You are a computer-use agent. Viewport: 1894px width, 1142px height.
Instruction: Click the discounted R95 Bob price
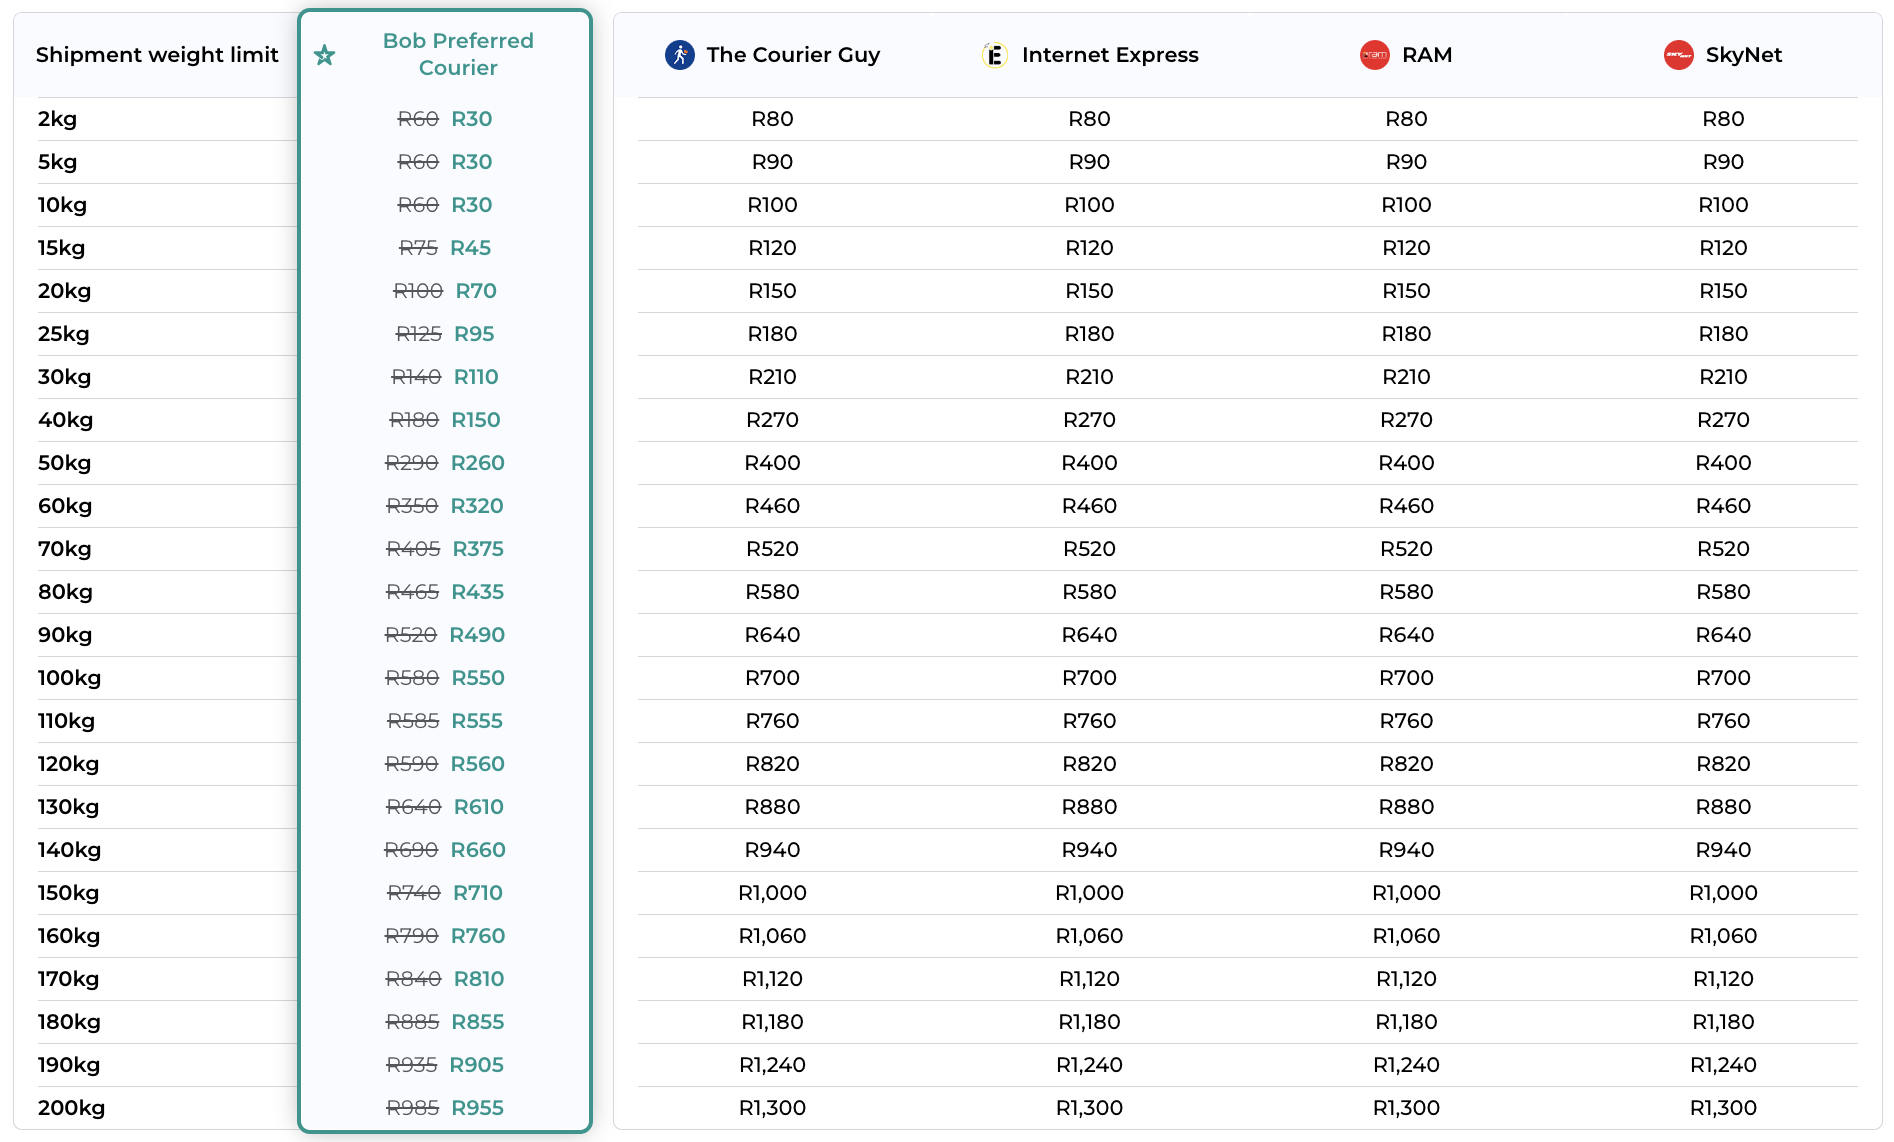(474, 334)
